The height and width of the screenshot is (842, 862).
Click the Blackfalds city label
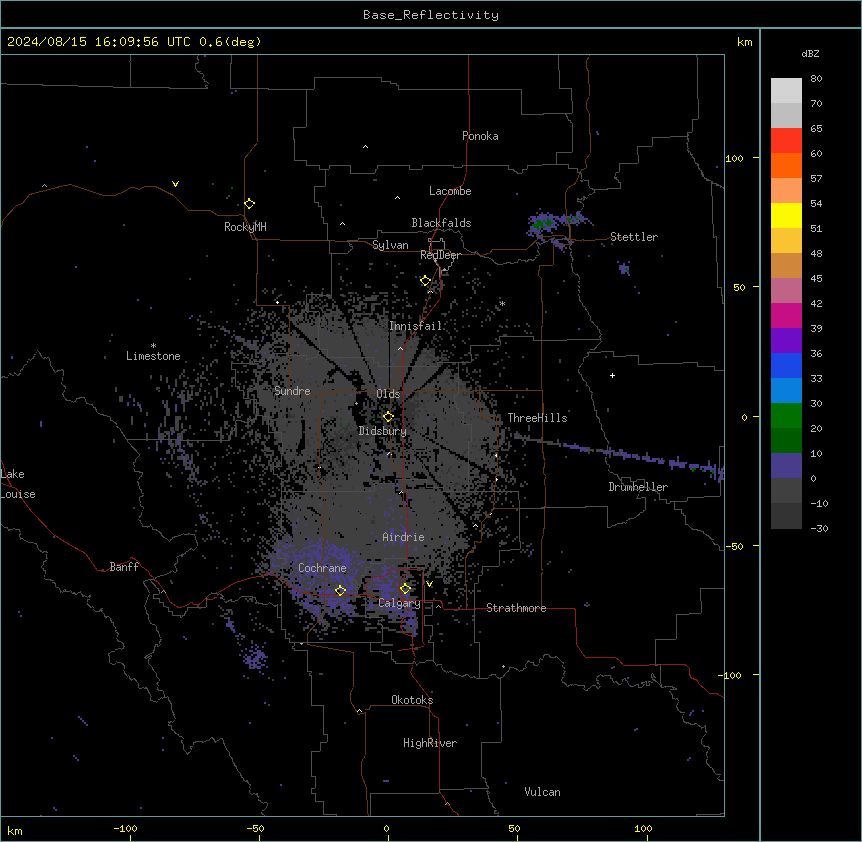pyautogui.click(x=441, y=223)
